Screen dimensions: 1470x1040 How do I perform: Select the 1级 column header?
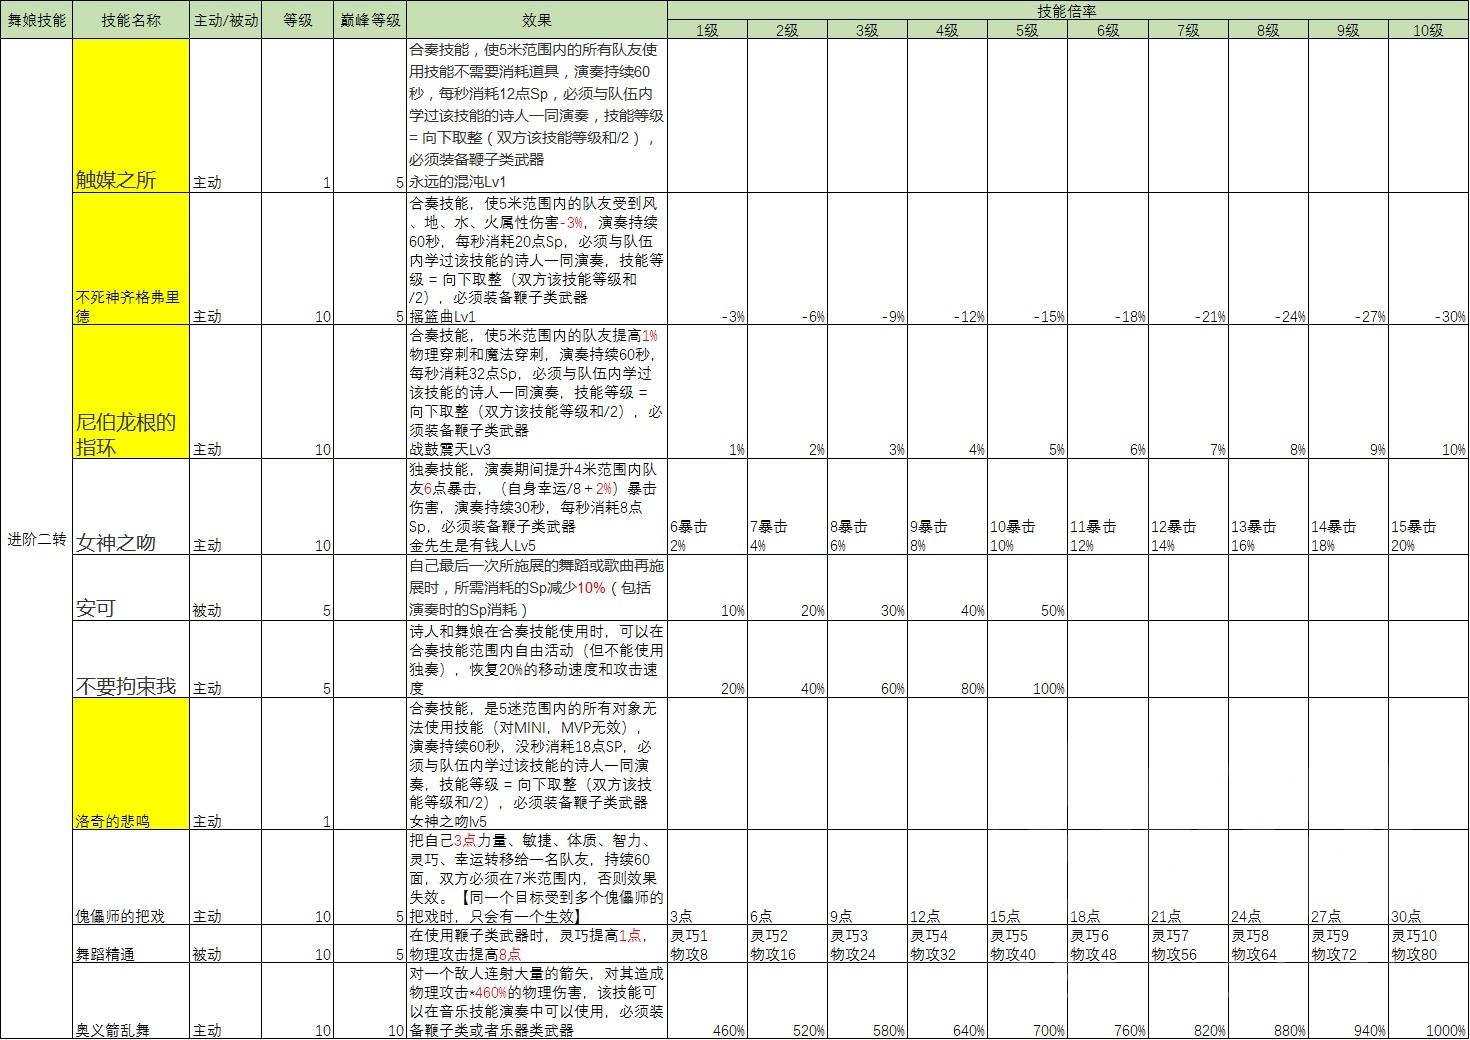(707, 30)
